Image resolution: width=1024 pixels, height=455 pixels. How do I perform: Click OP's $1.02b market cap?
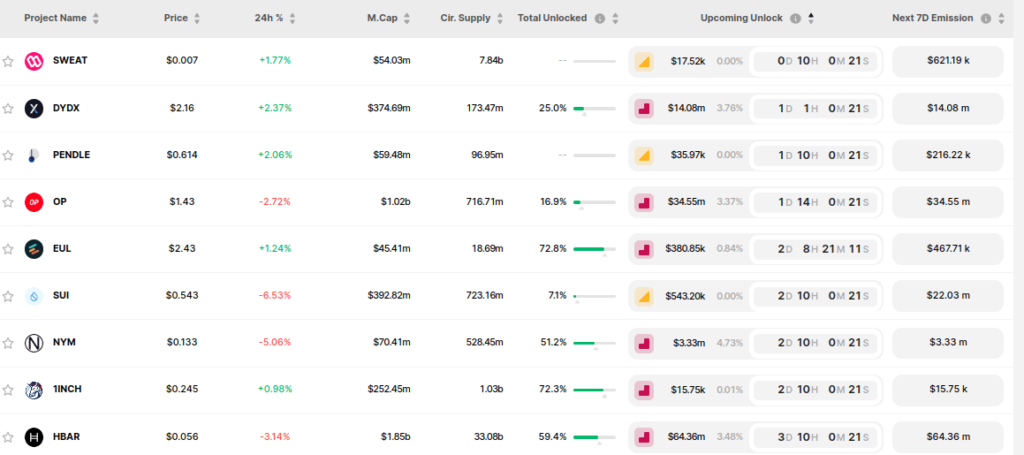point(396,202)
